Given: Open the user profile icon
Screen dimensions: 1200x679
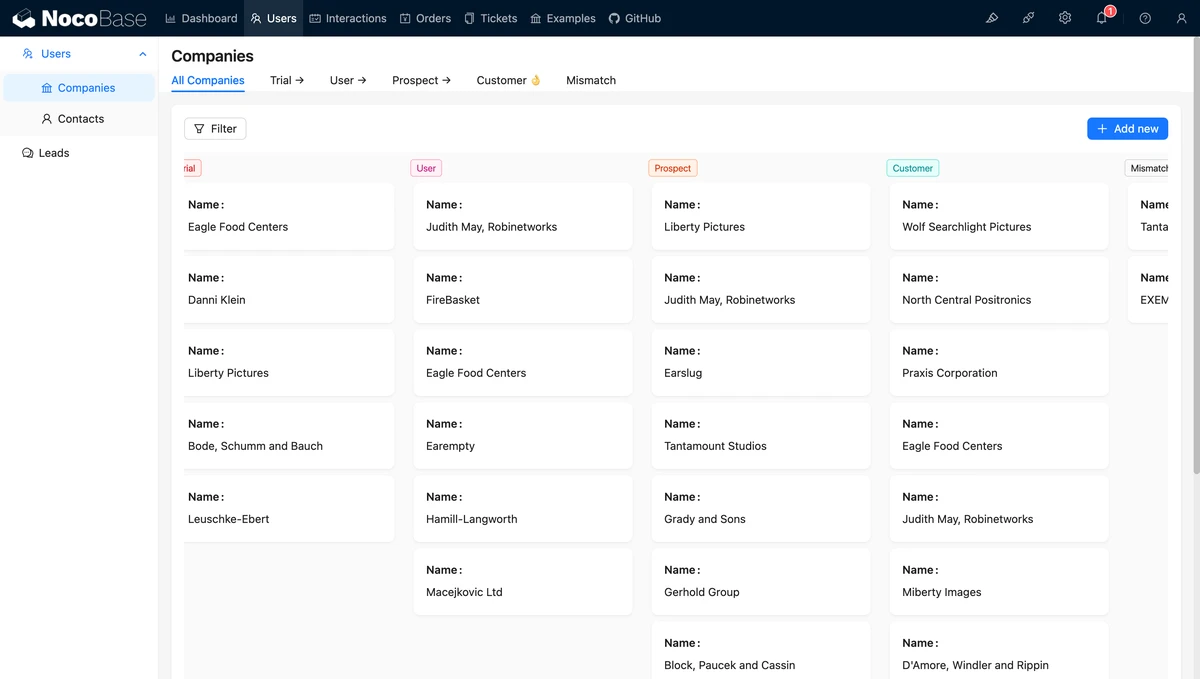Looking at the screenshot, I should point(1181,18).
